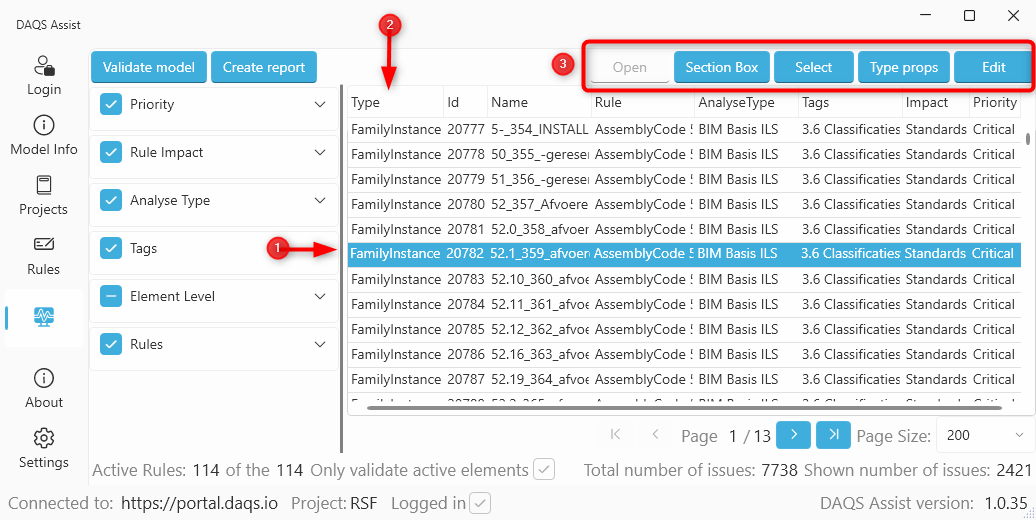Jump to last page of results
This screenshot has height=520, width=1036.
click(833, 434)
